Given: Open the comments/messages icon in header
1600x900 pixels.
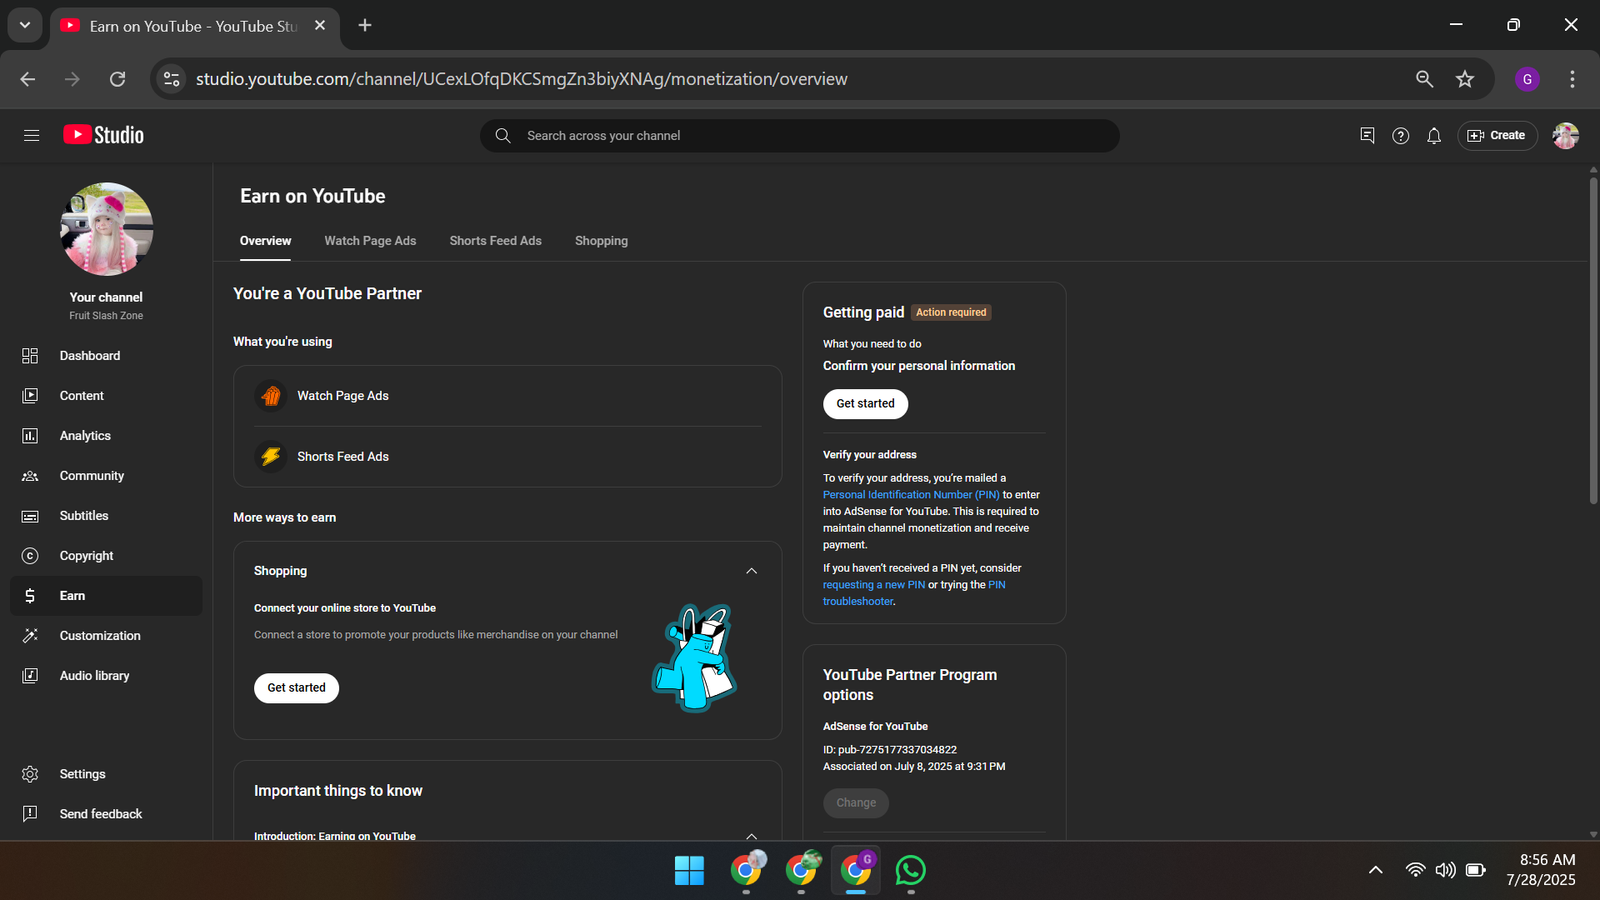Looking at the screenshot, I should [1367, 135].
